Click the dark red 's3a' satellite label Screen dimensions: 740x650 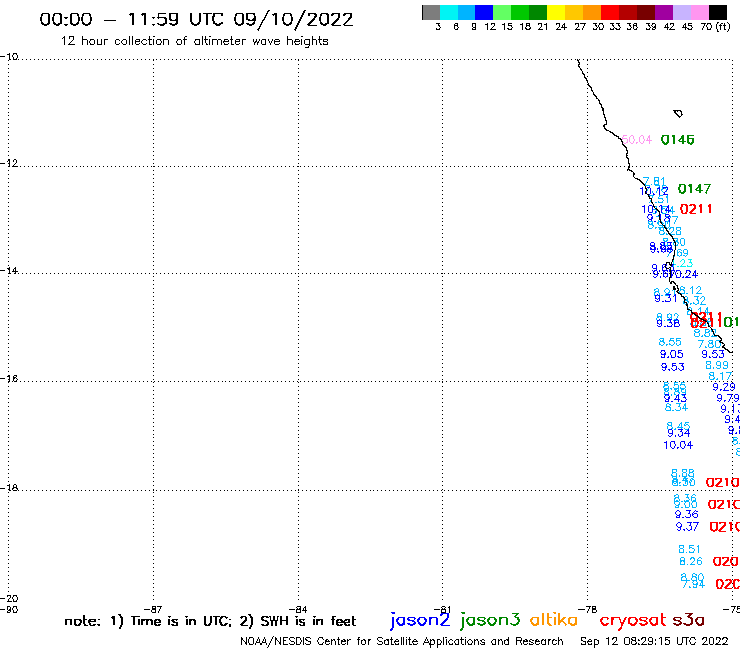(x=688, y=620)
